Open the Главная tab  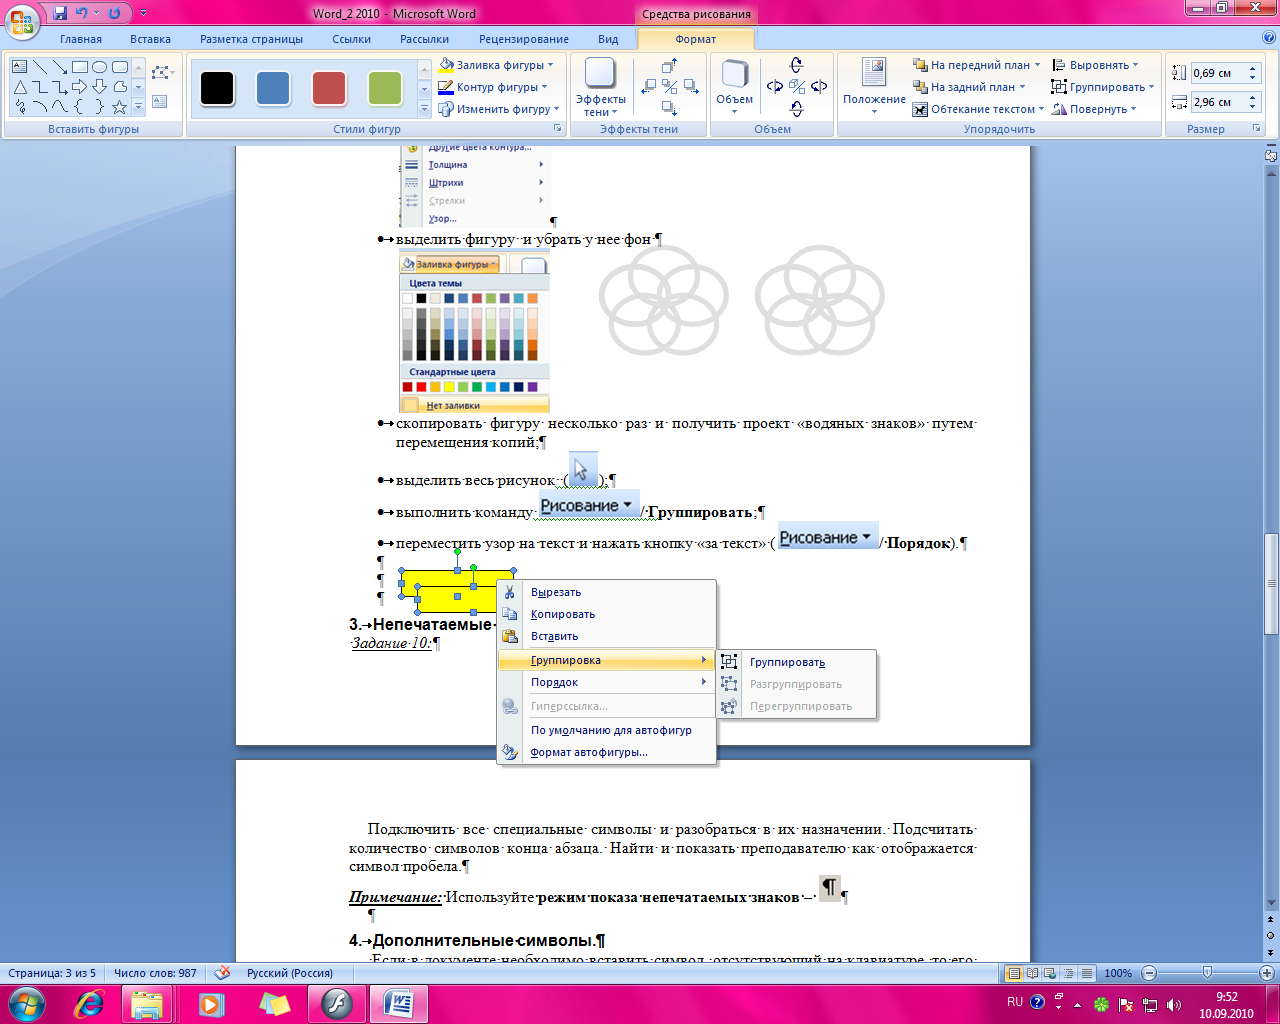[81, 39]
